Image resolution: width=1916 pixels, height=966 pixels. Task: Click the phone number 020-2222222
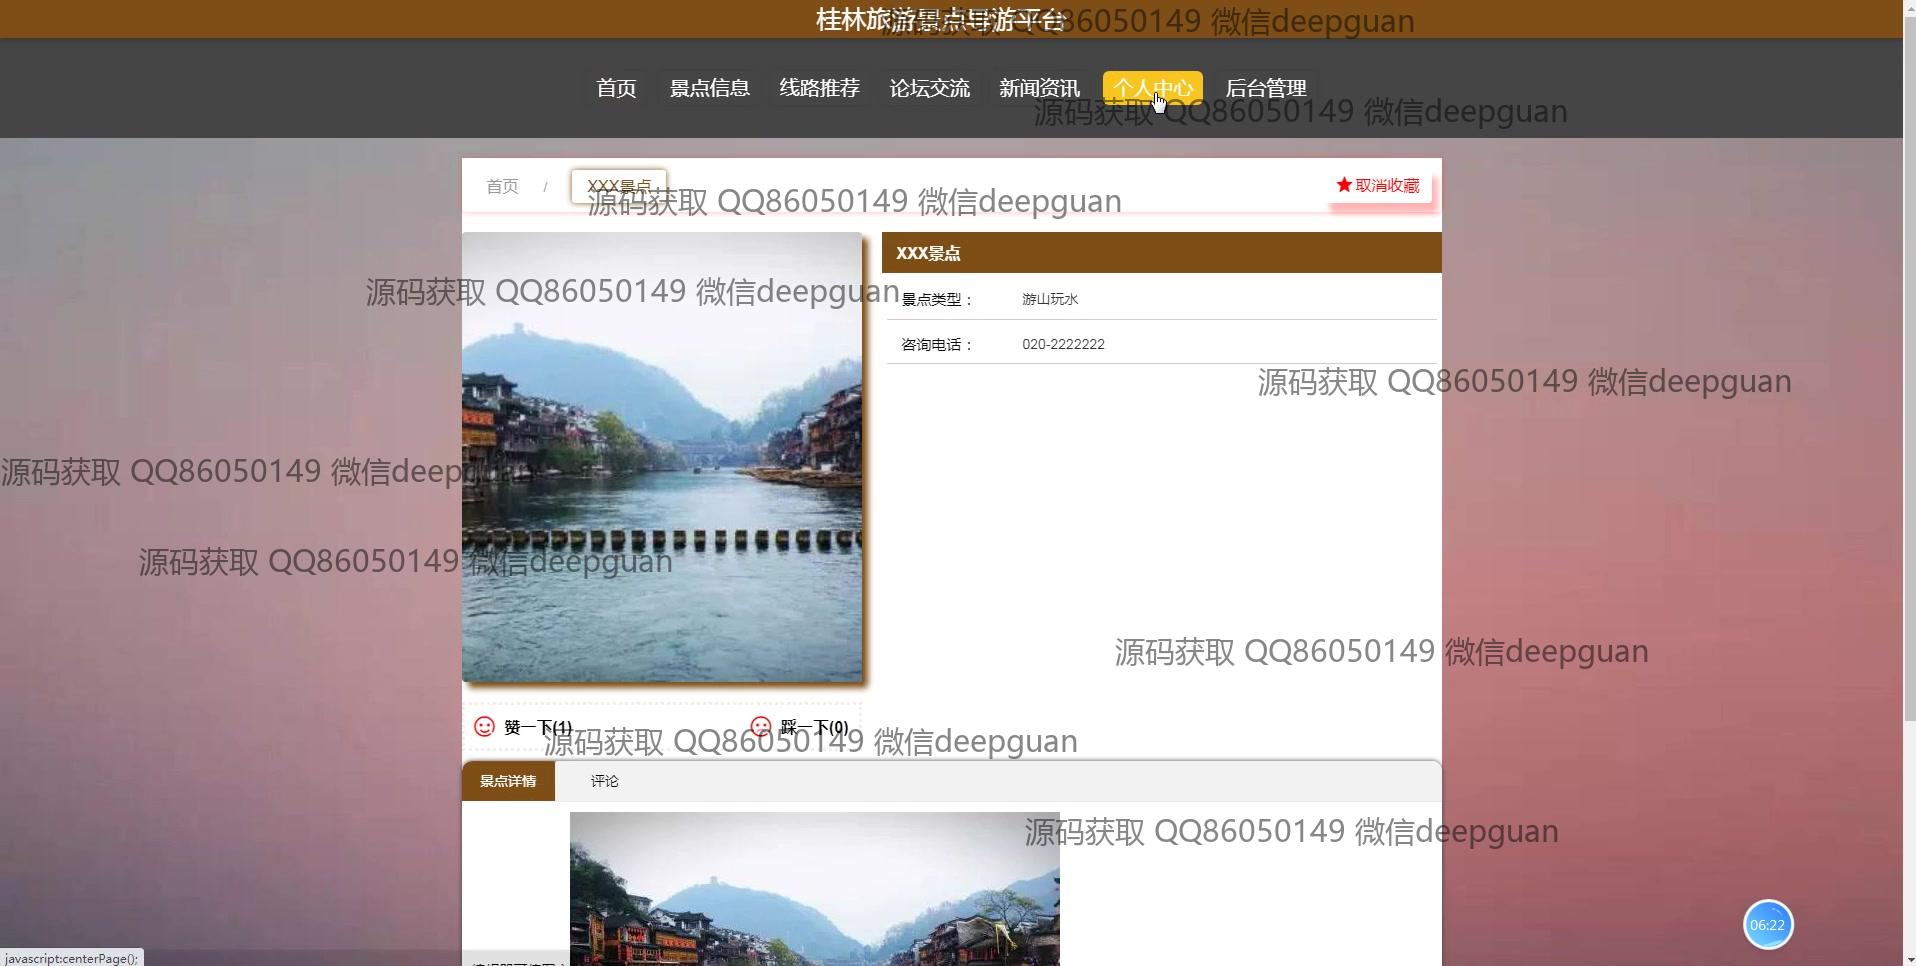coord(1063,344)
